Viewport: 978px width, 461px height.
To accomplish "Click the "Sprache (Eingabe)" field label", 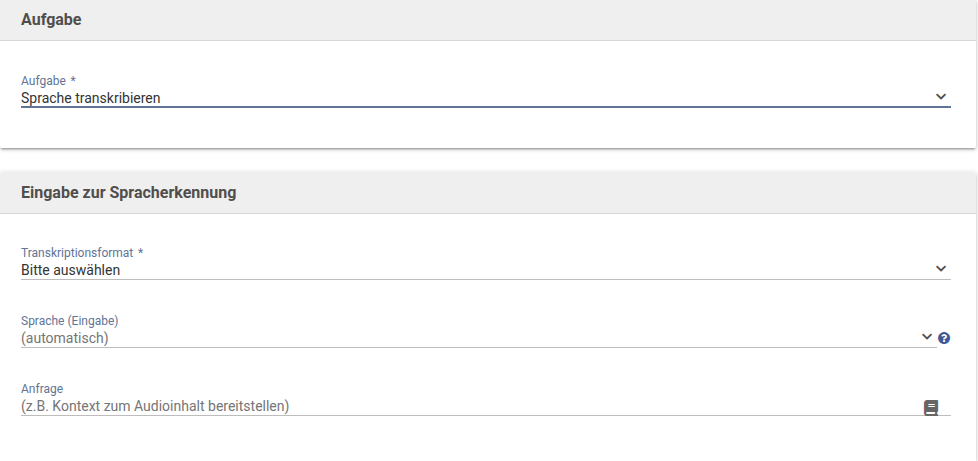I will [70, 321].
